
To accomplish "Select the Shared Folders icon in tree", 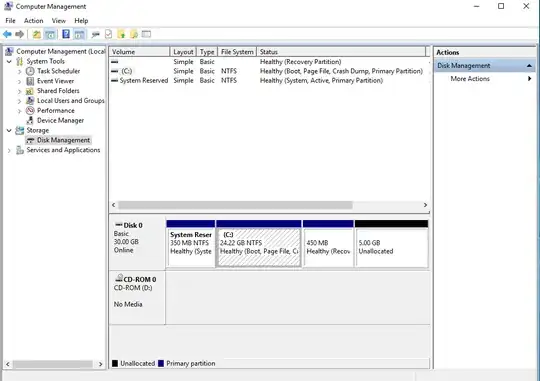I will click(30, 91).
